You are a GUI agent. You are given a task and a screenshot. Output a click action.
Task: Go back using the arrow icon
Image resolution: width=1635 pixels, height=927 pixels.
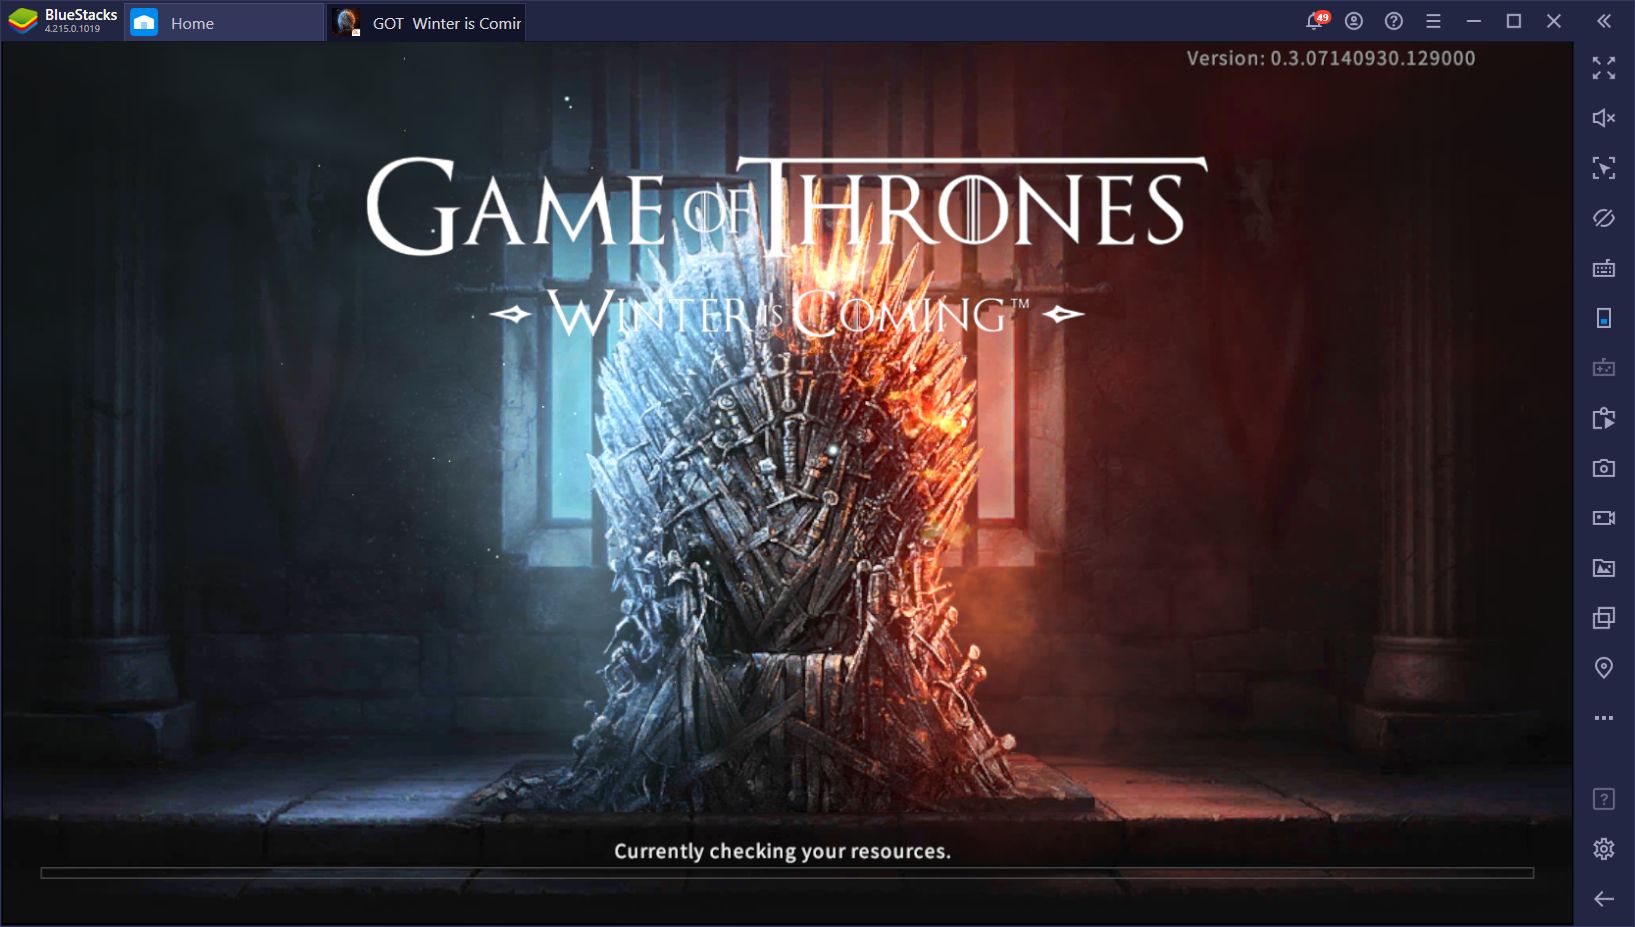pyautogui.click(x=1604, y=899)
